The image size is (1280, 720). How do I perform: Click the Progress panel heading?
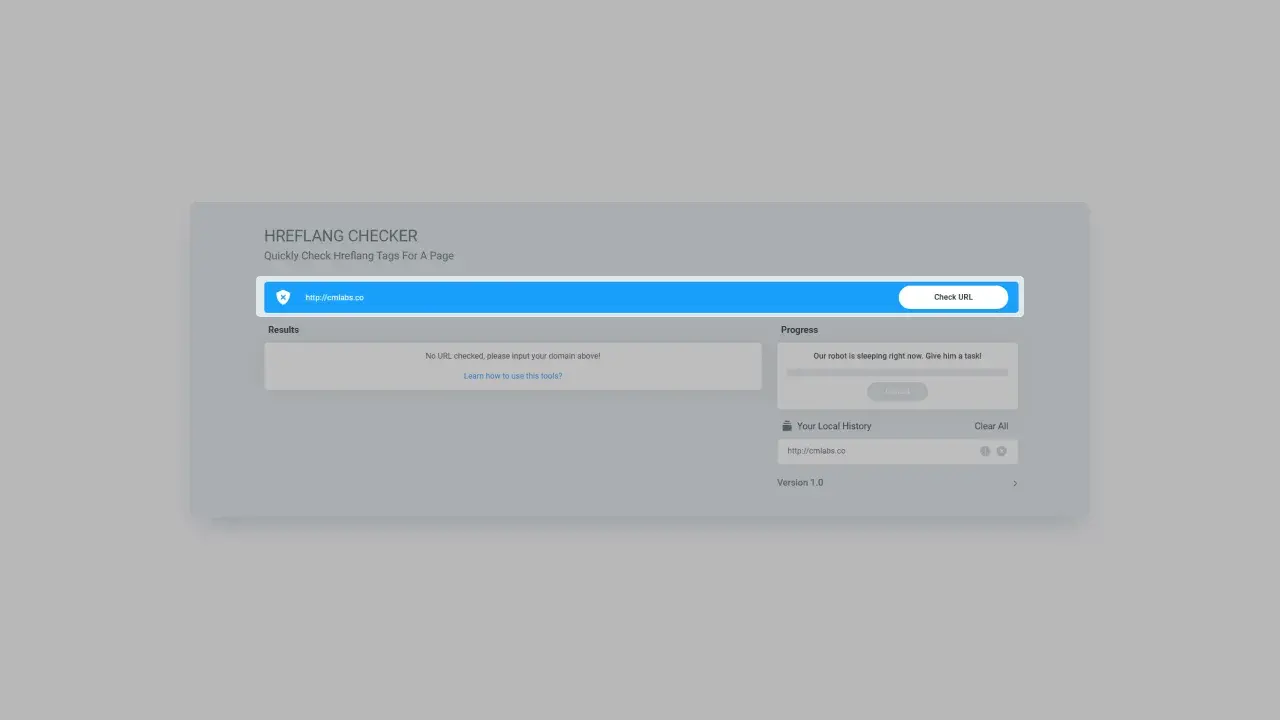point(799,329)
